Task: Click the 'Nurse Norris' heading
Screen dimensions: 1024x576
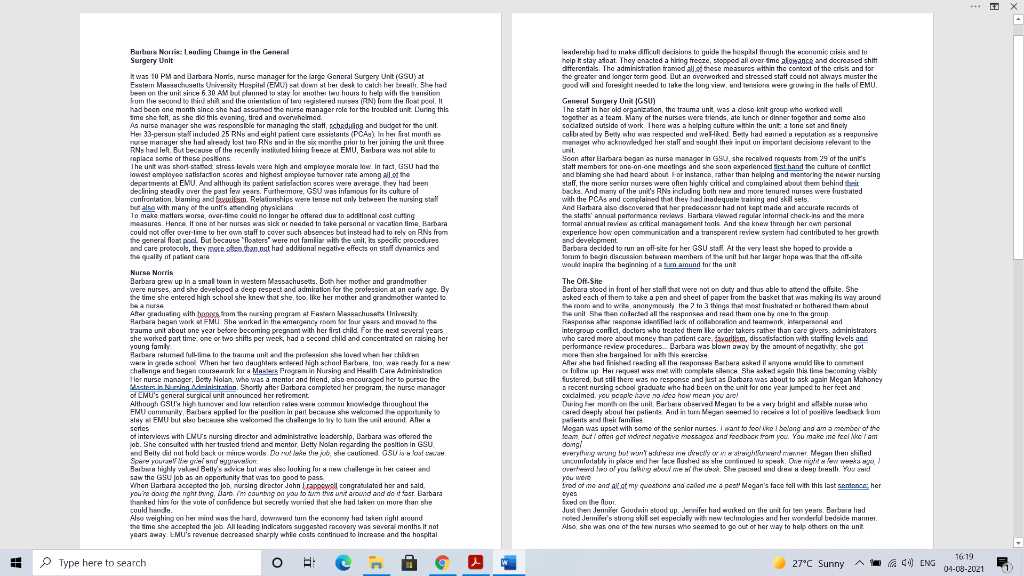Action: pyautogui.click(x=152, y=273)
